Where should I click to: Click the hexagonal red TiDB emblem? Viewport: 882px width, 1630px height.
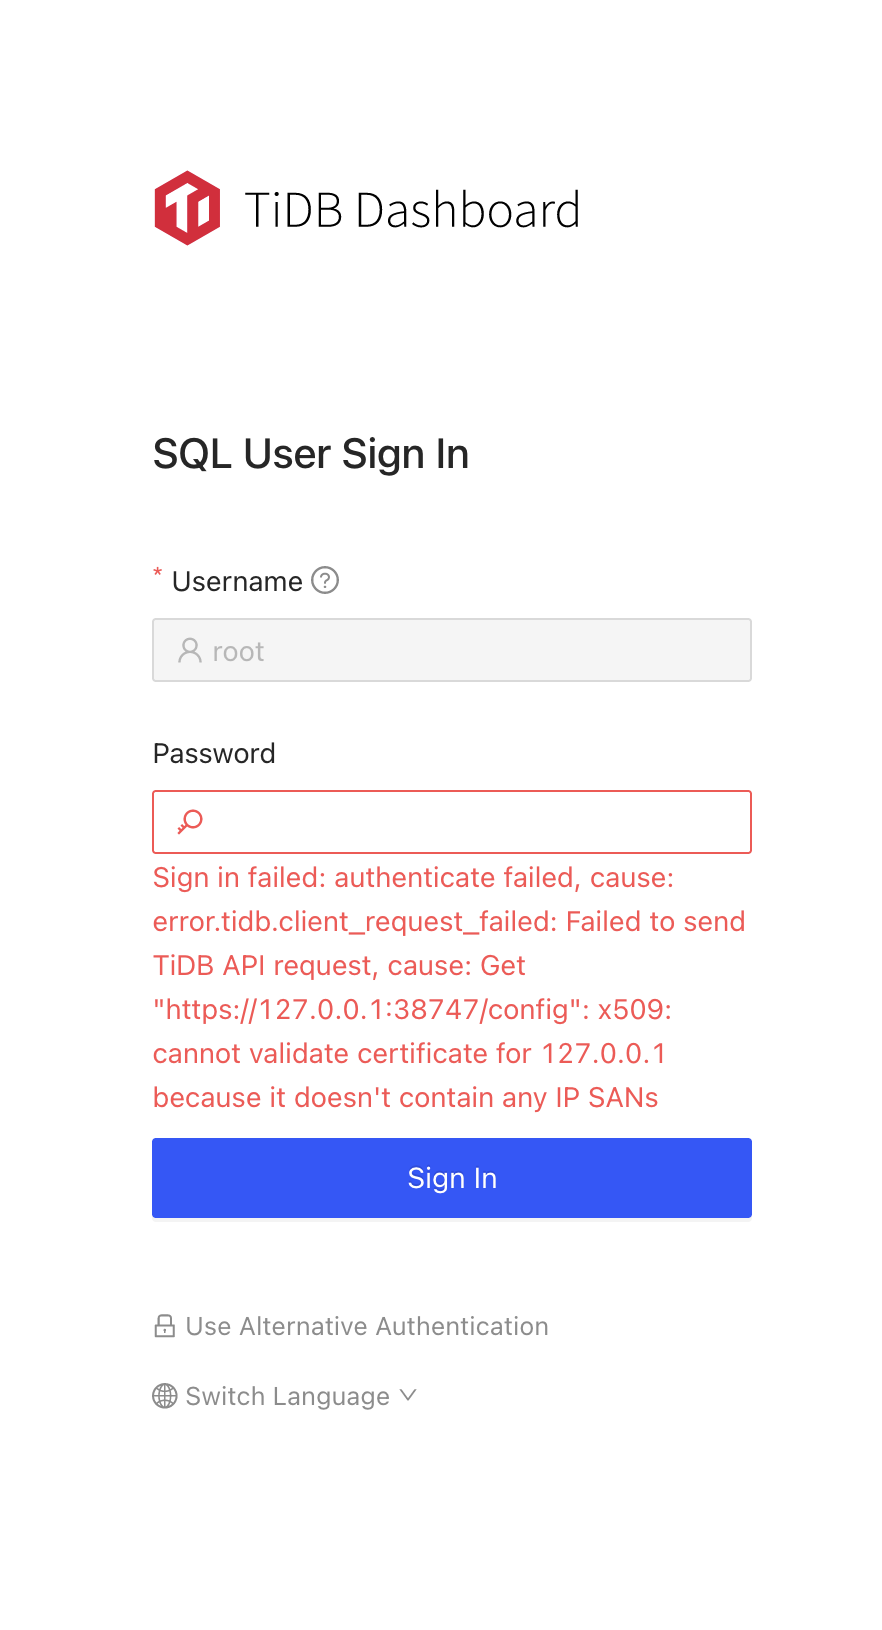(186, 207)
